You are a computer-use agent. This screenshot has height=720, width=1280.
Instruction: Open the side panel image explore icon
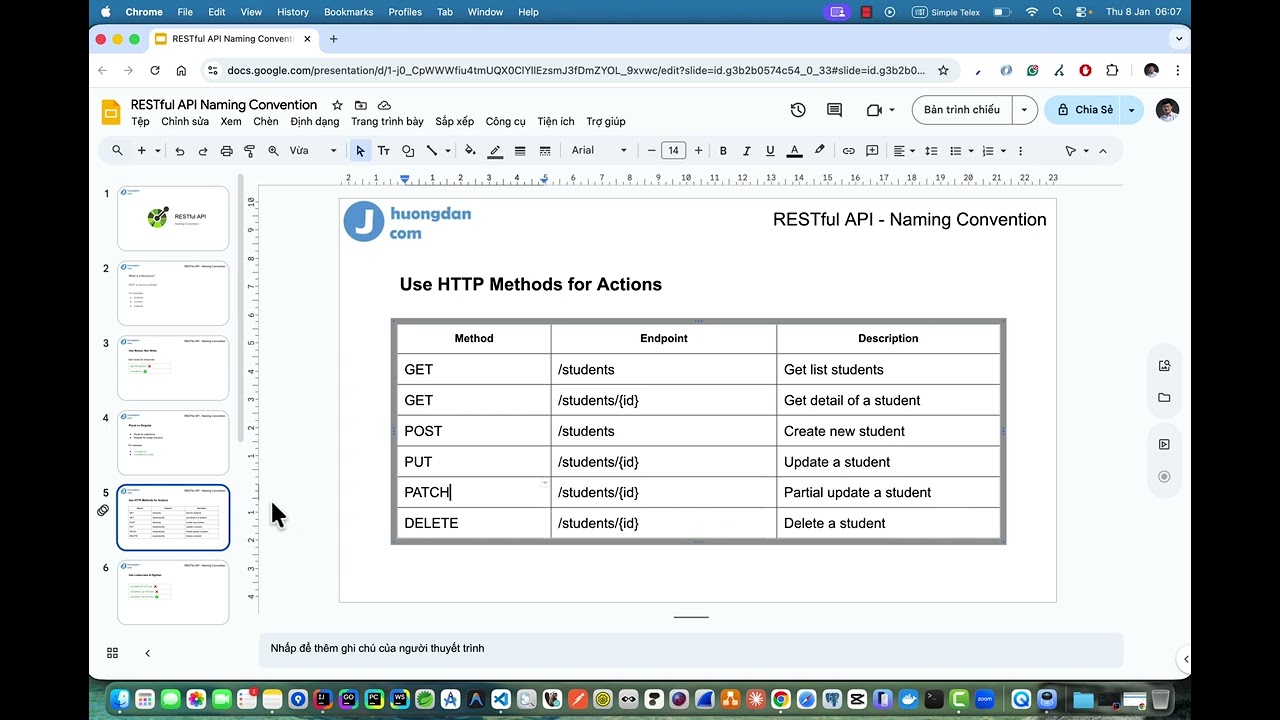click(x=1164, y=366)
